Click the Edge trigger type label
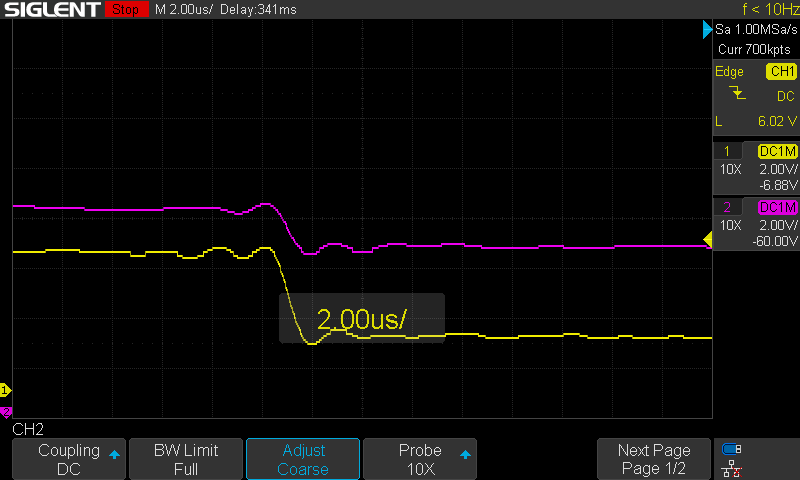Image resolution: width=800 pixels, height=480 pixels. [729, 71]
